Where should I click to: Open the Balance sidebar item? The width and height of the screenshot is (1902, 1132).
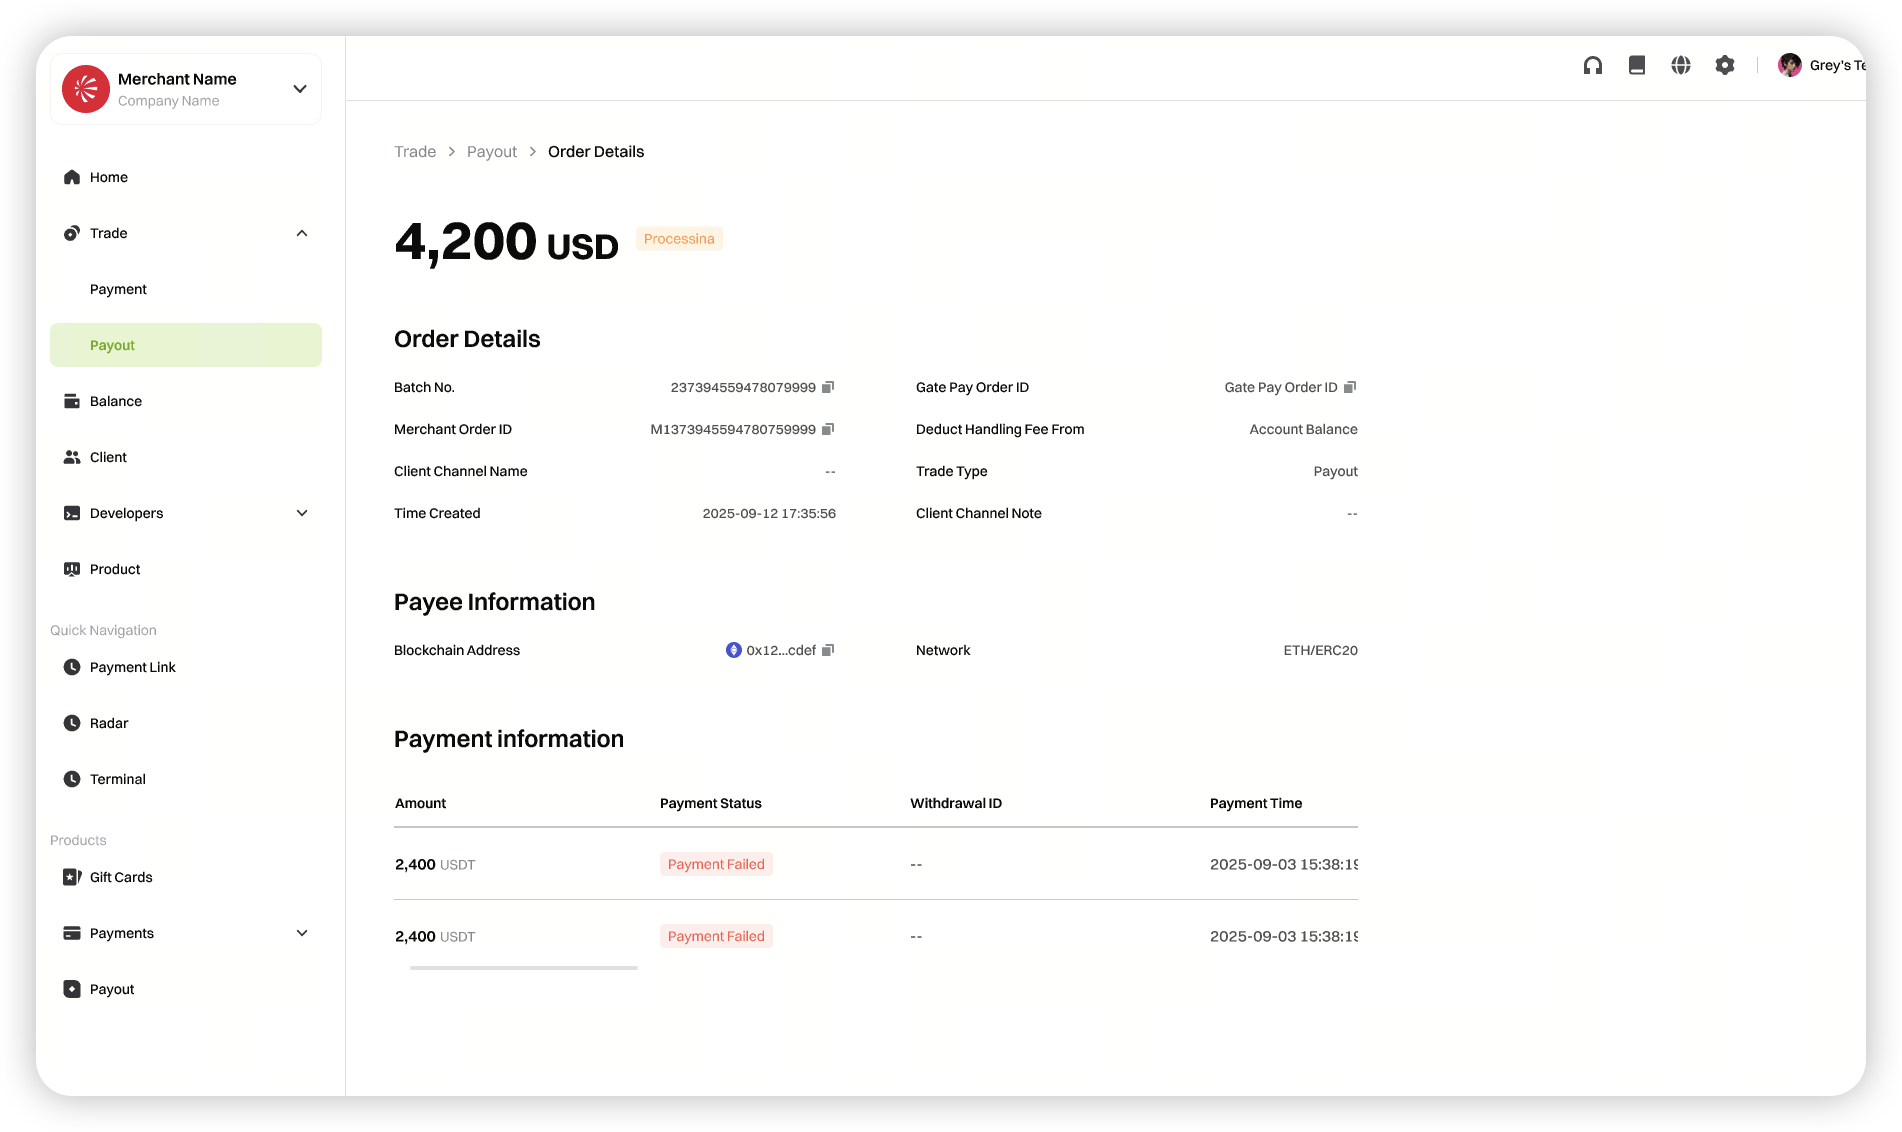click(116, 401)
